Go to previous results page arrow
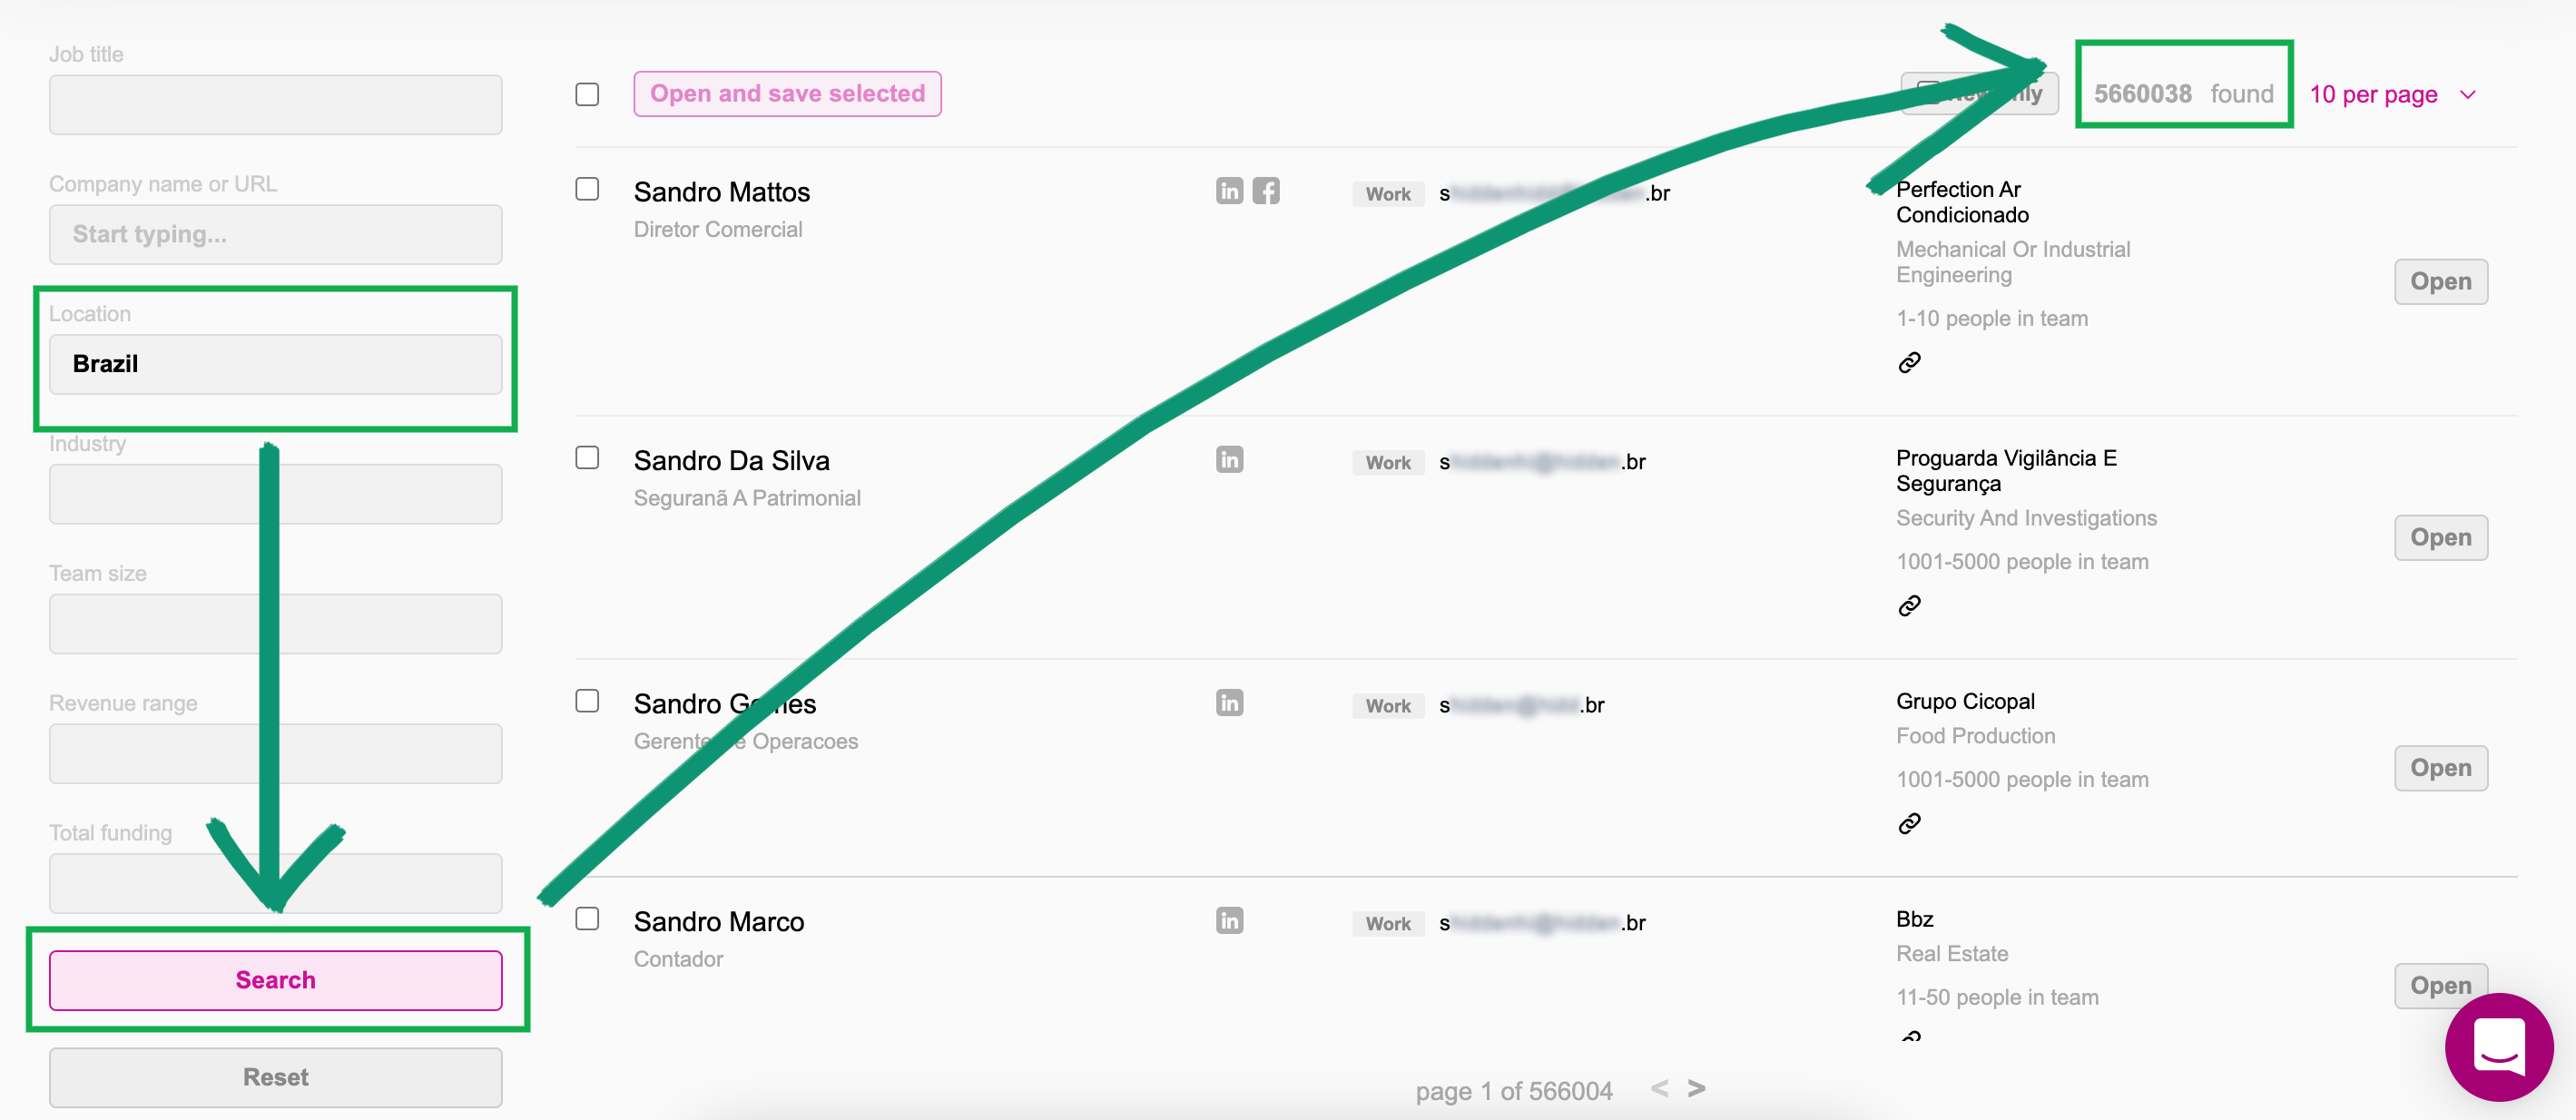 click(1659, 1088)
